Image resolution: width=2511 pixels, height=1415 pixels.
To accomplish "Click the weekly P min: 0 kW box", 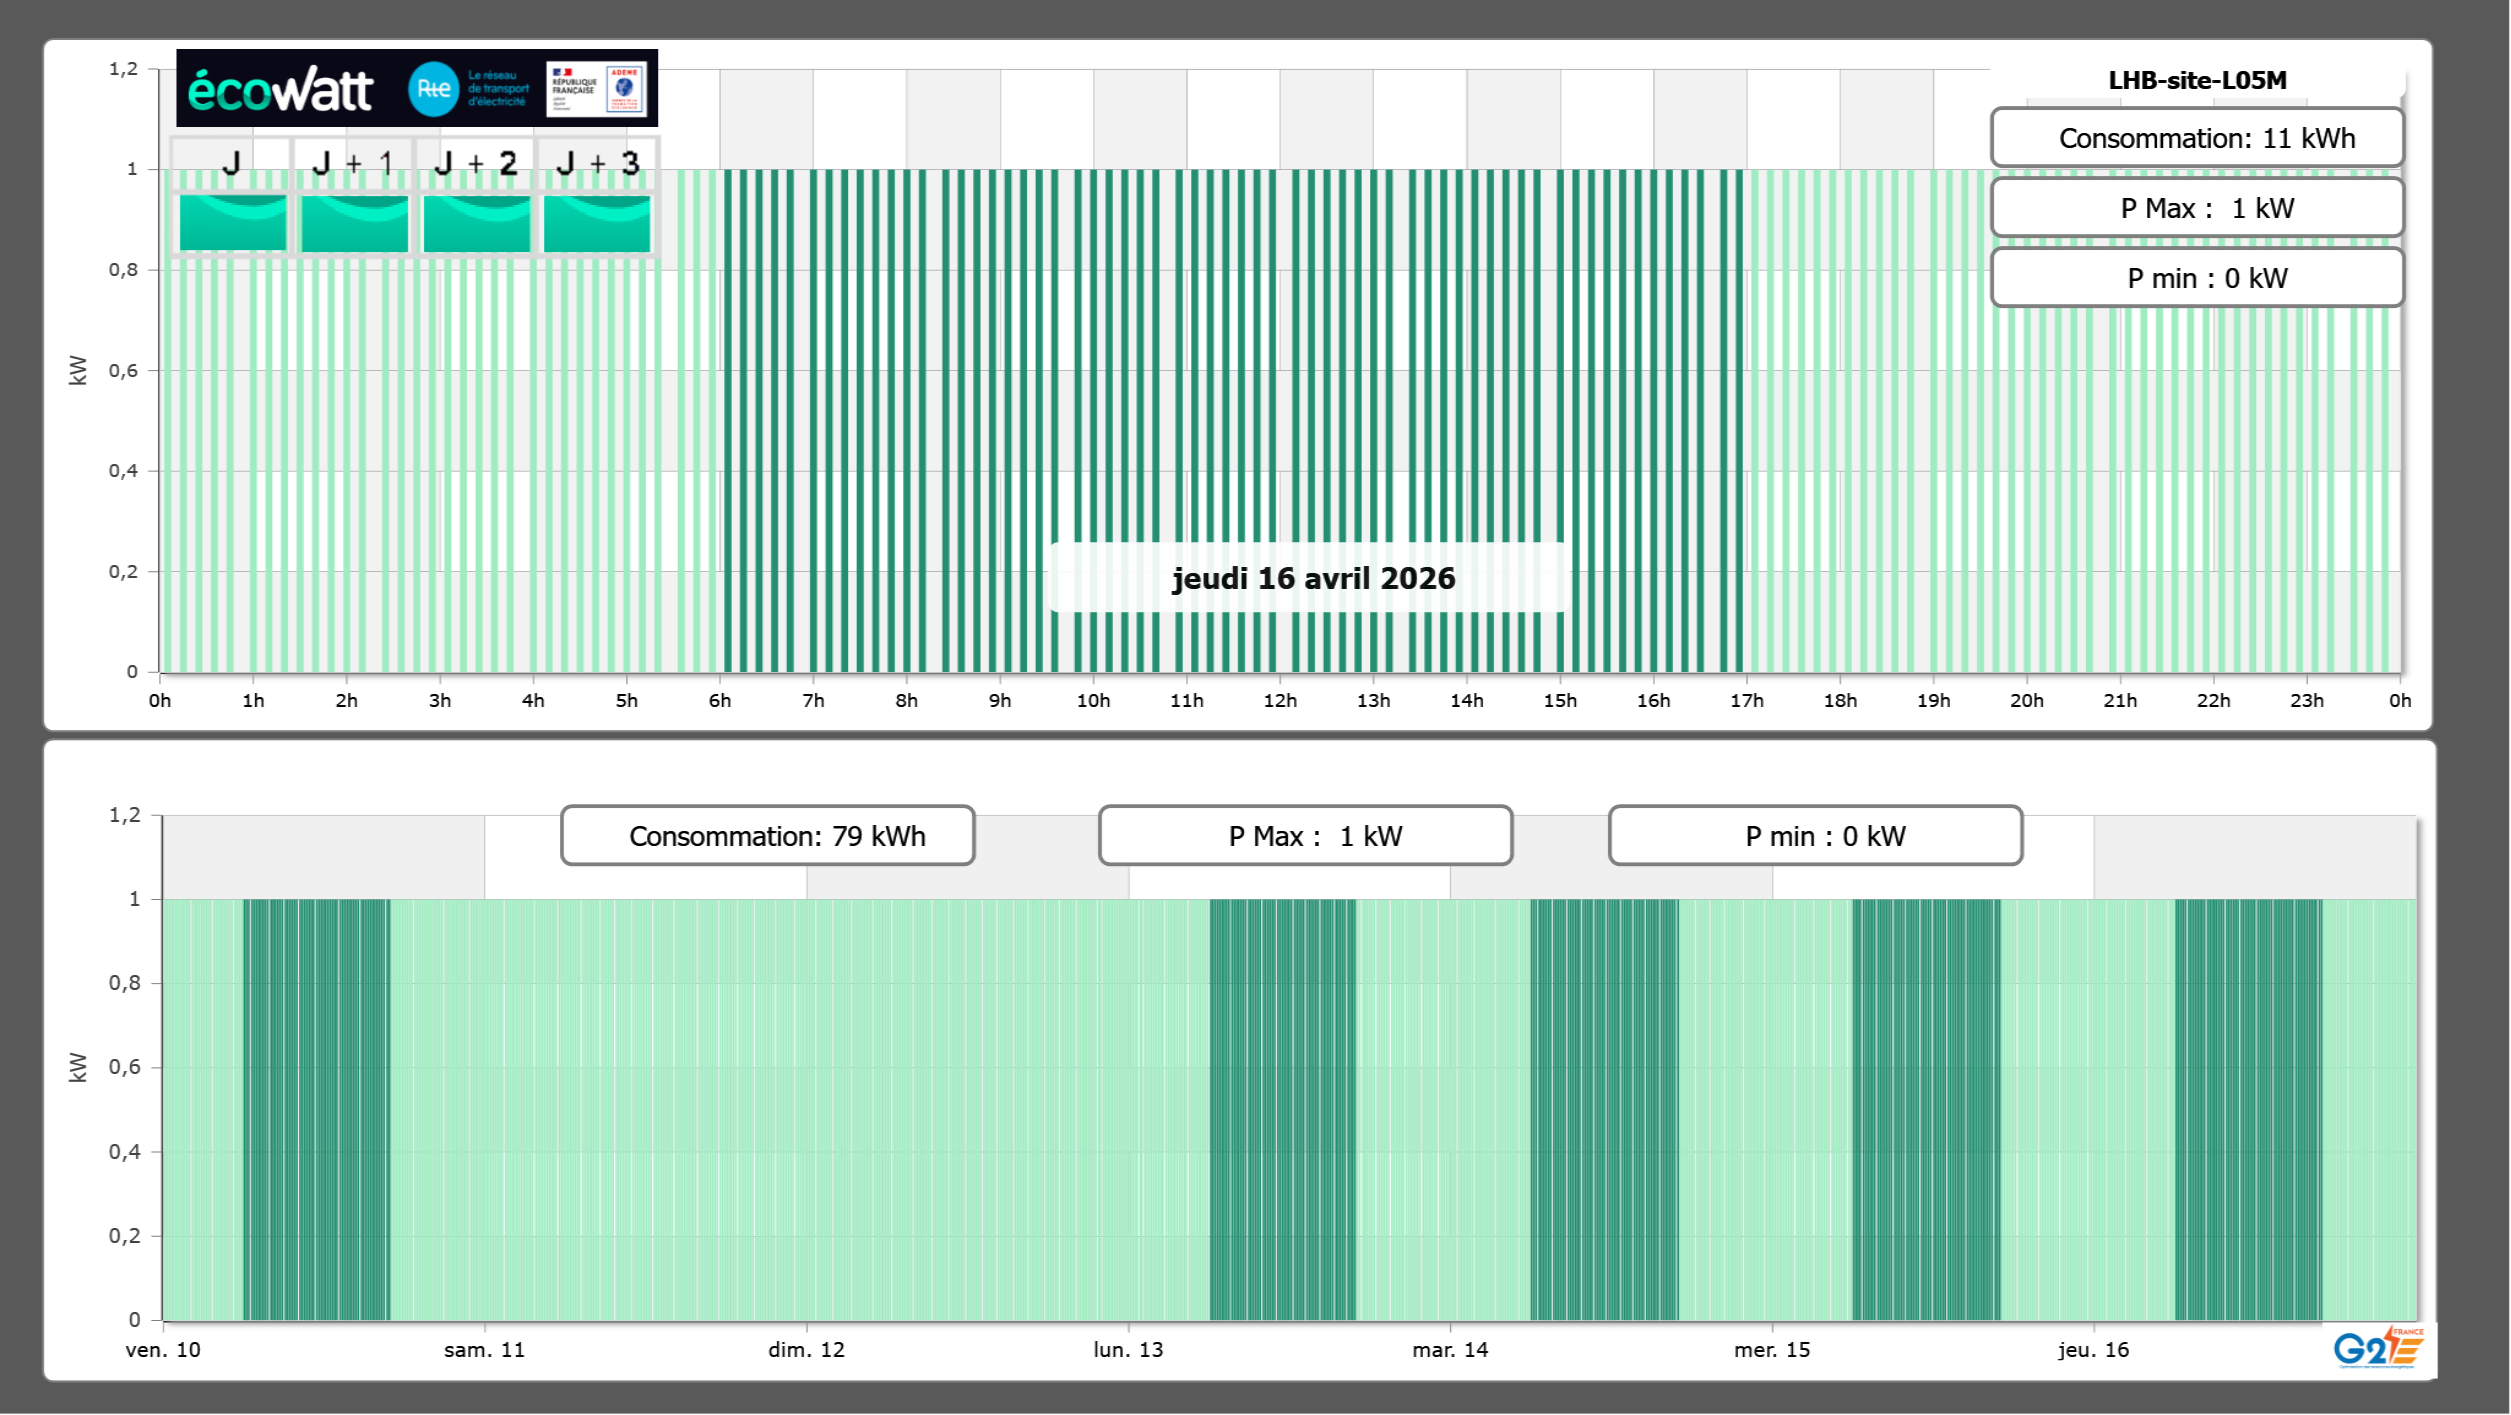I will [x=1815, y=836].
